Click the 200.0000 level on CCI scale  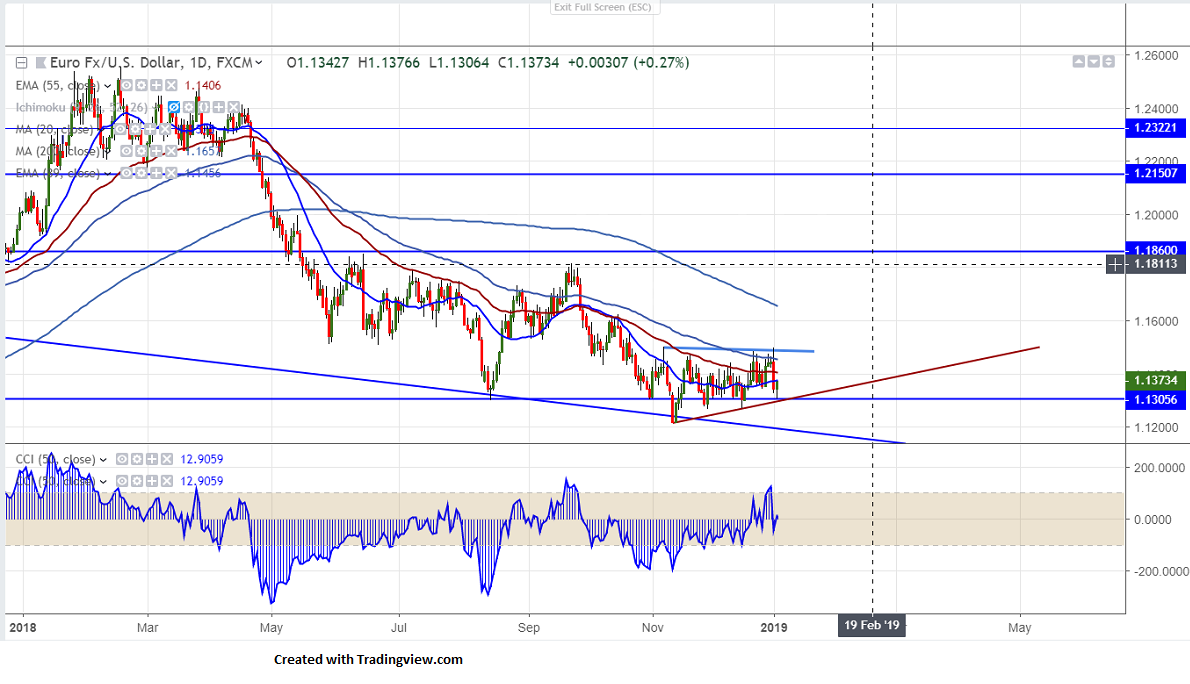click(x=1158, y=468)
